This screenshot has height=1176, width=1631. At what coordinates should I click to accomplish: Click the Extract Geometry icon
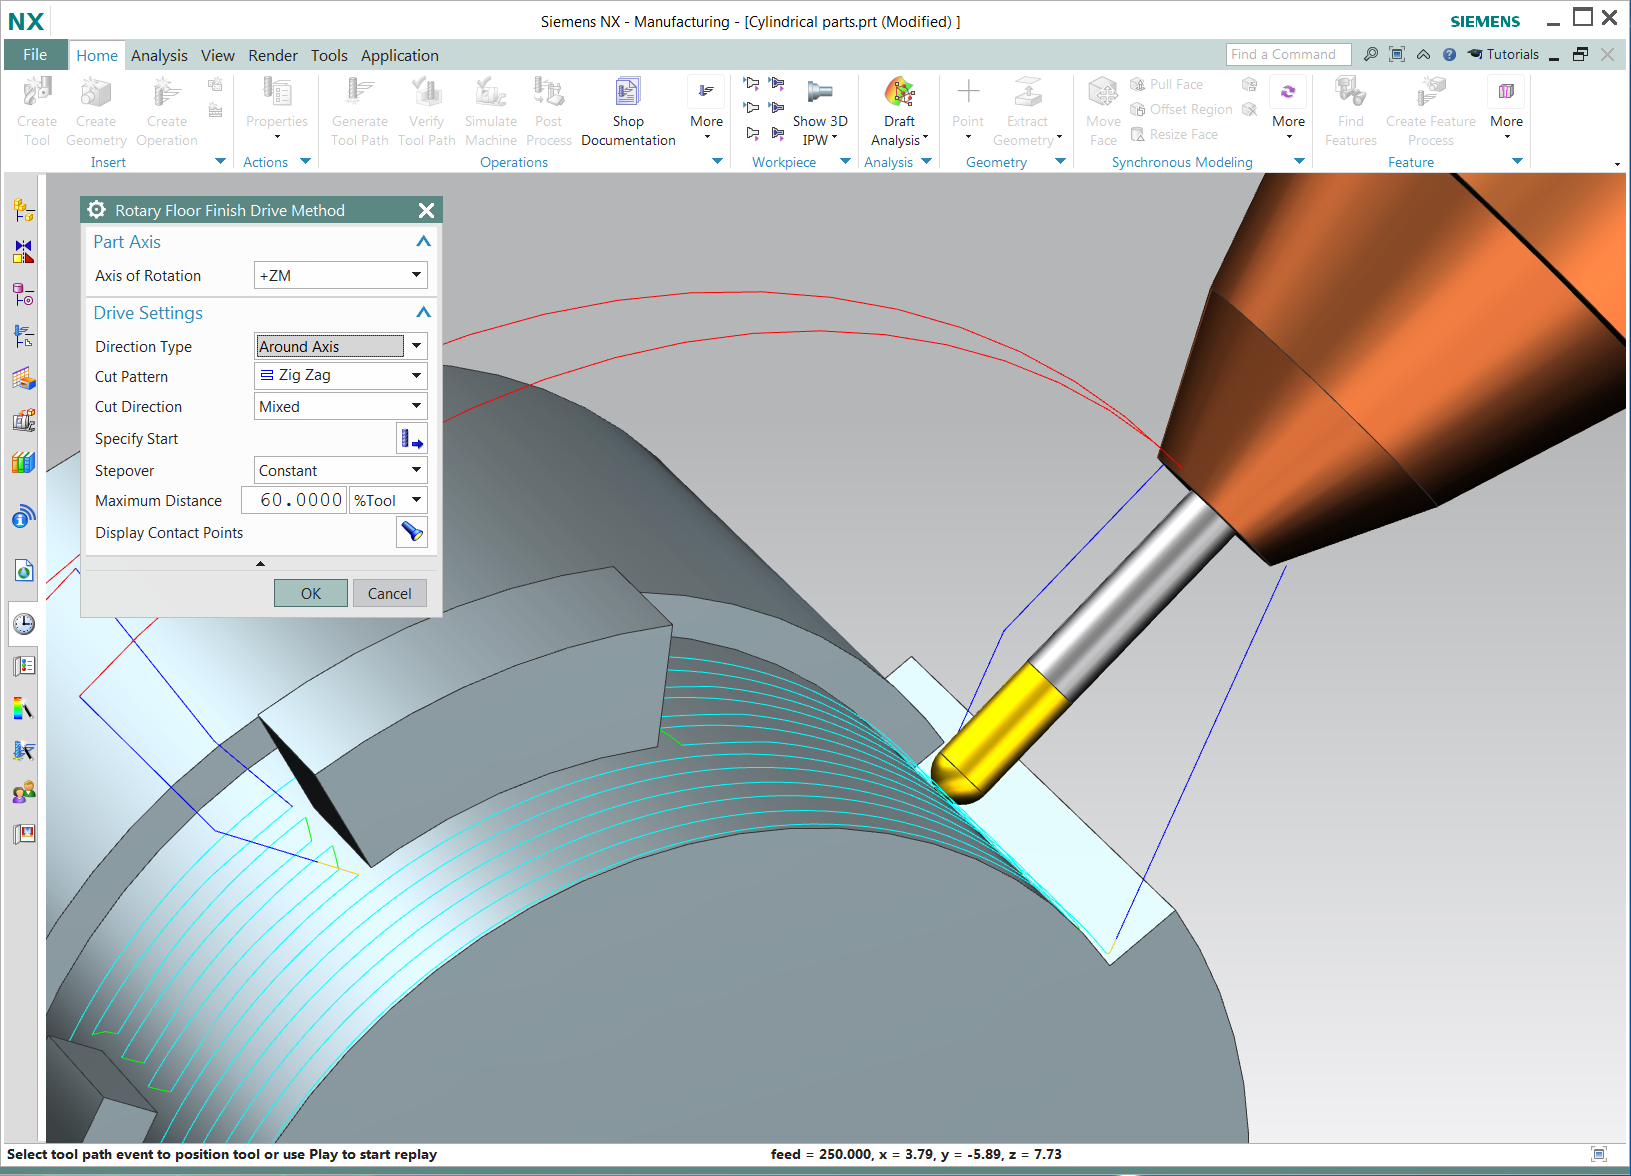coord(1028,93)
